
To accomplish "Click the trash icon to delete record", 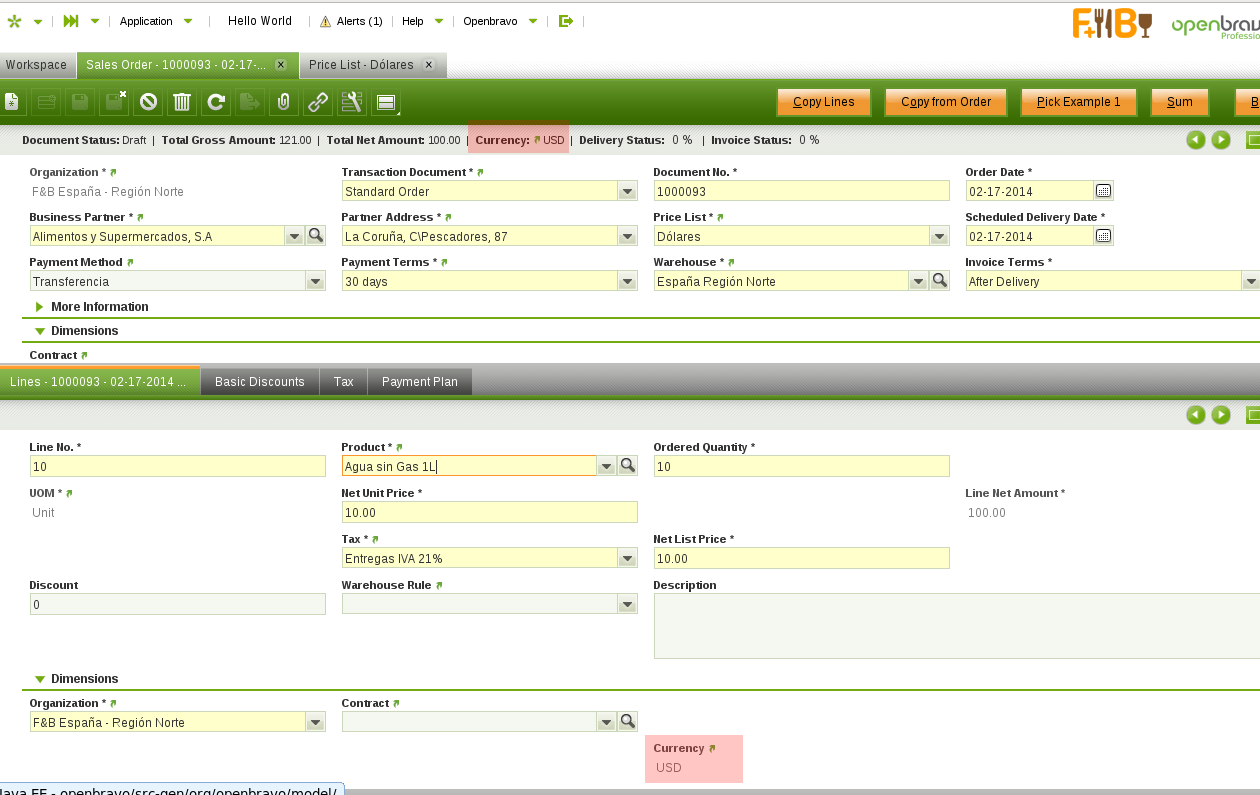I will [x=182, y=102].
